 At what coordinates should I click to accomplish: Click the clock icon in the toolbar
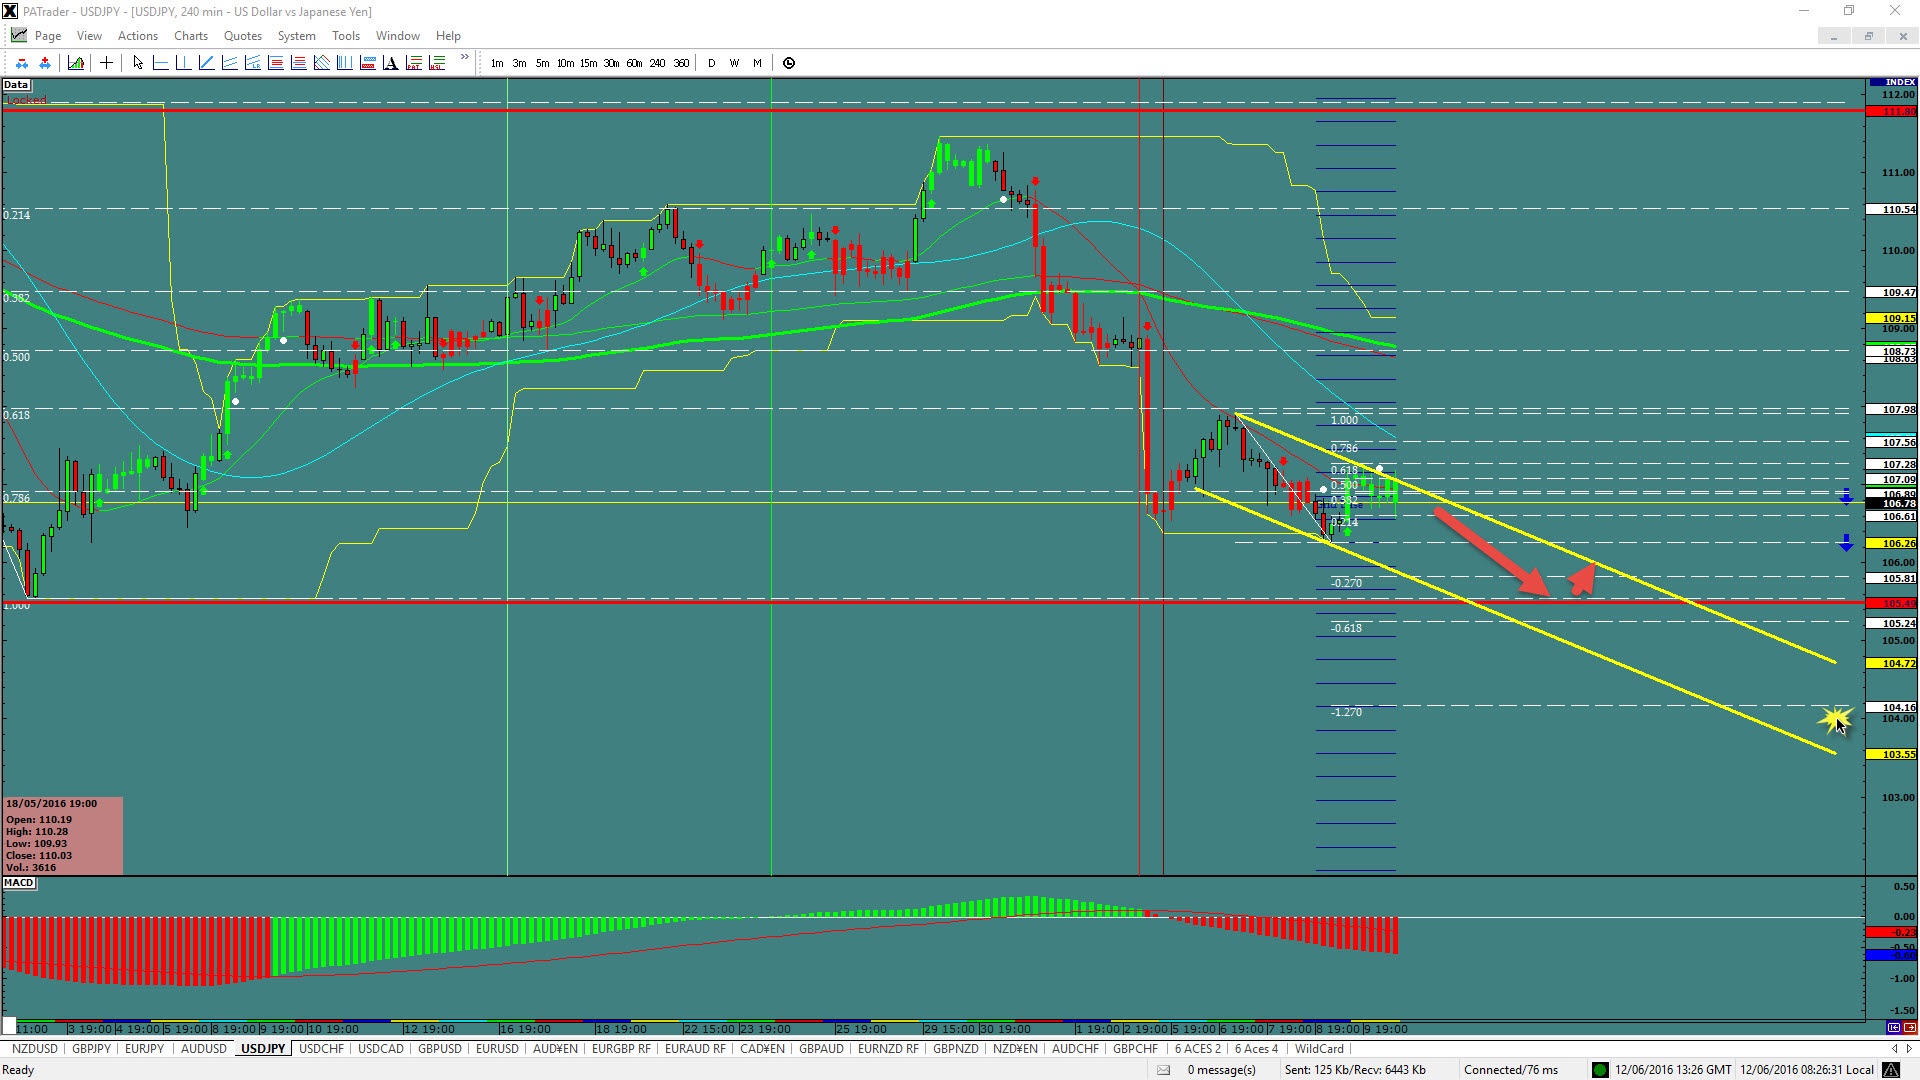pos(789,63)
